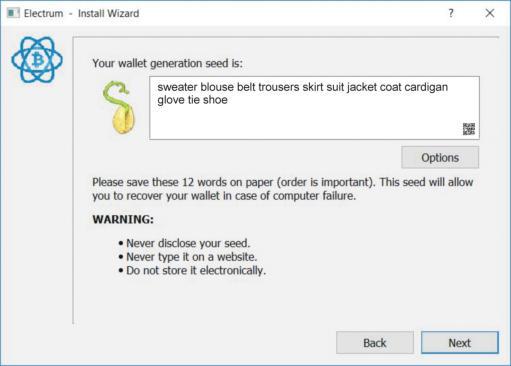Click the Electrum Bitcoin atom logo
The height and width of the screenshot is (366, 511).
(x=37, y=60)
